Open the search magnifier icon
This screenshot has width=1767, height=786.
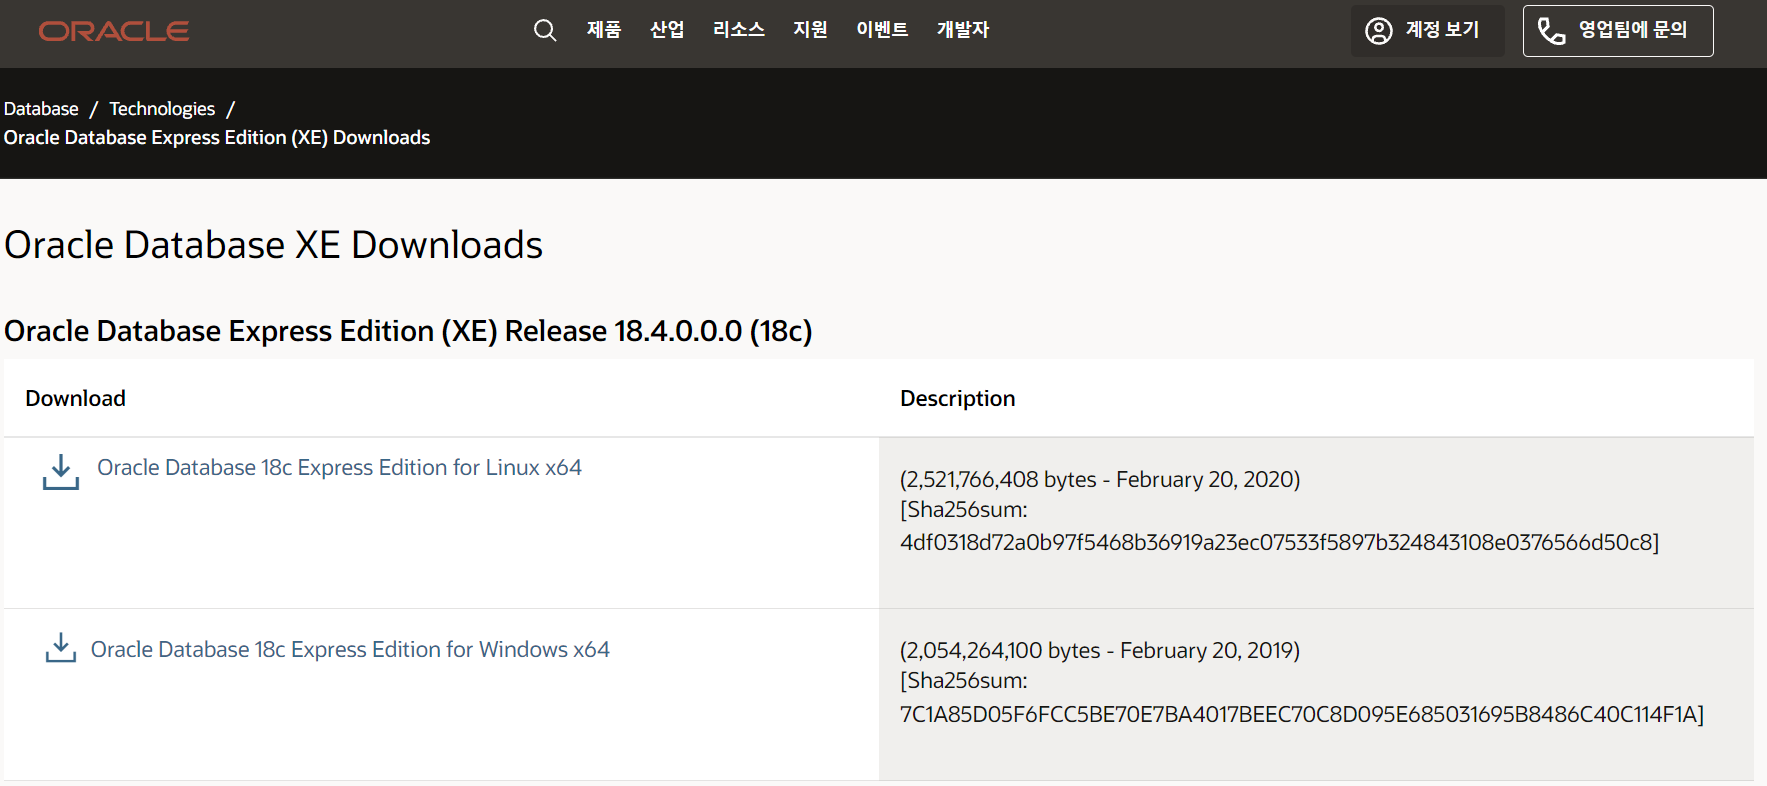[545, 30]
